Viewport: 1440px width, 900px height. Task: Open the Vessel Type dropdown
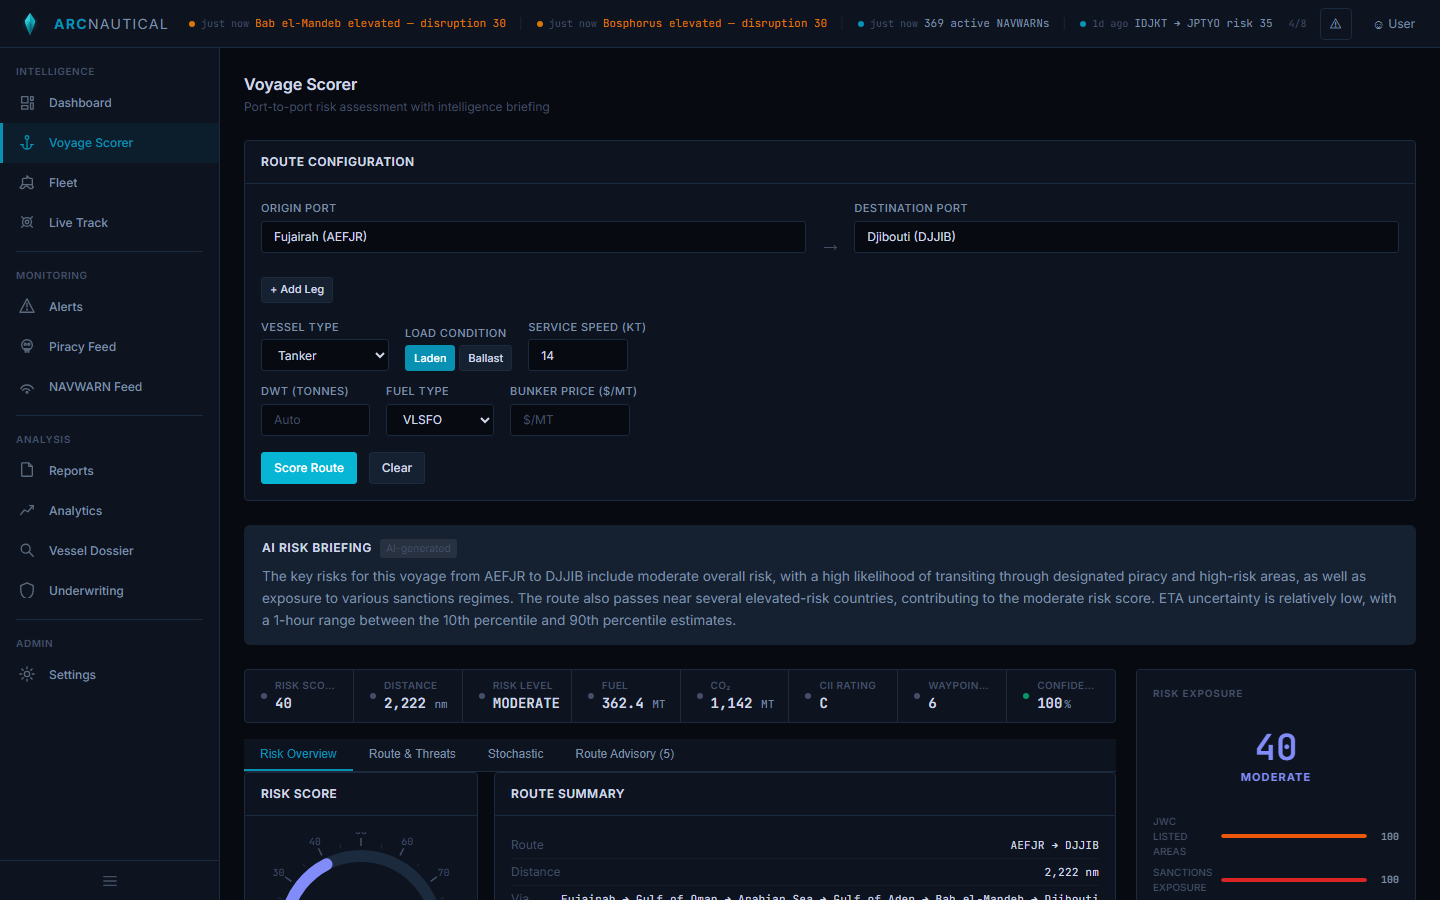click(x=324, y=355)
